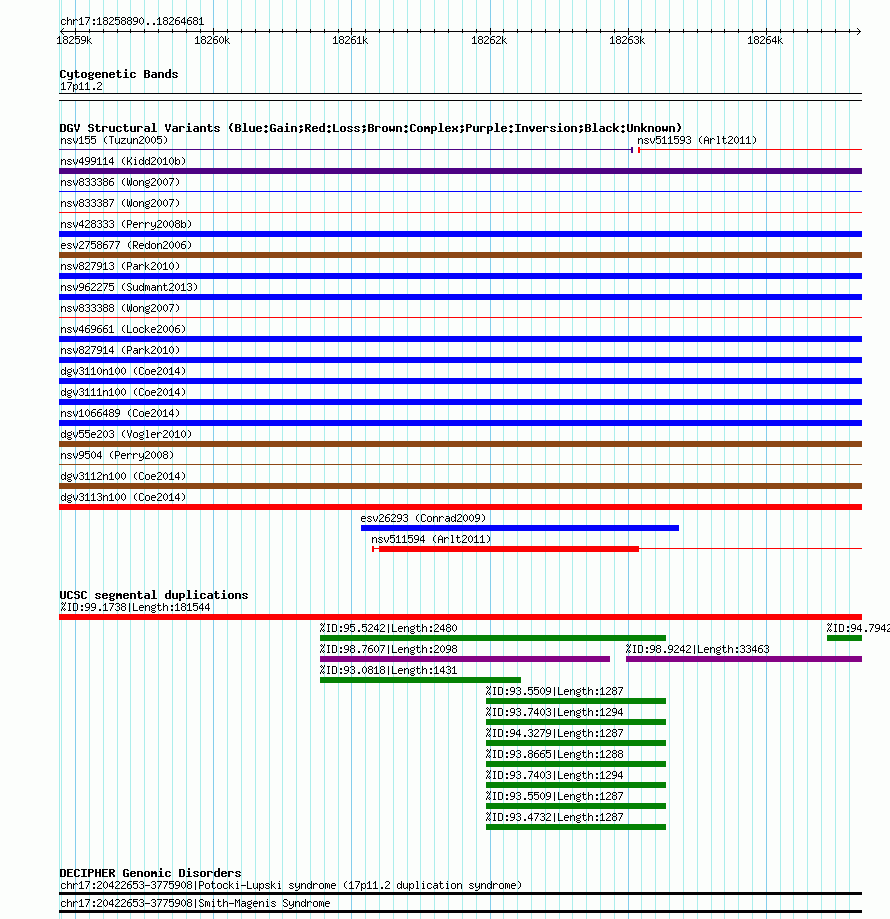Click nsv827914 (Park2010) label
This screenshot has width=890, height=919.
tap(120, 350)
